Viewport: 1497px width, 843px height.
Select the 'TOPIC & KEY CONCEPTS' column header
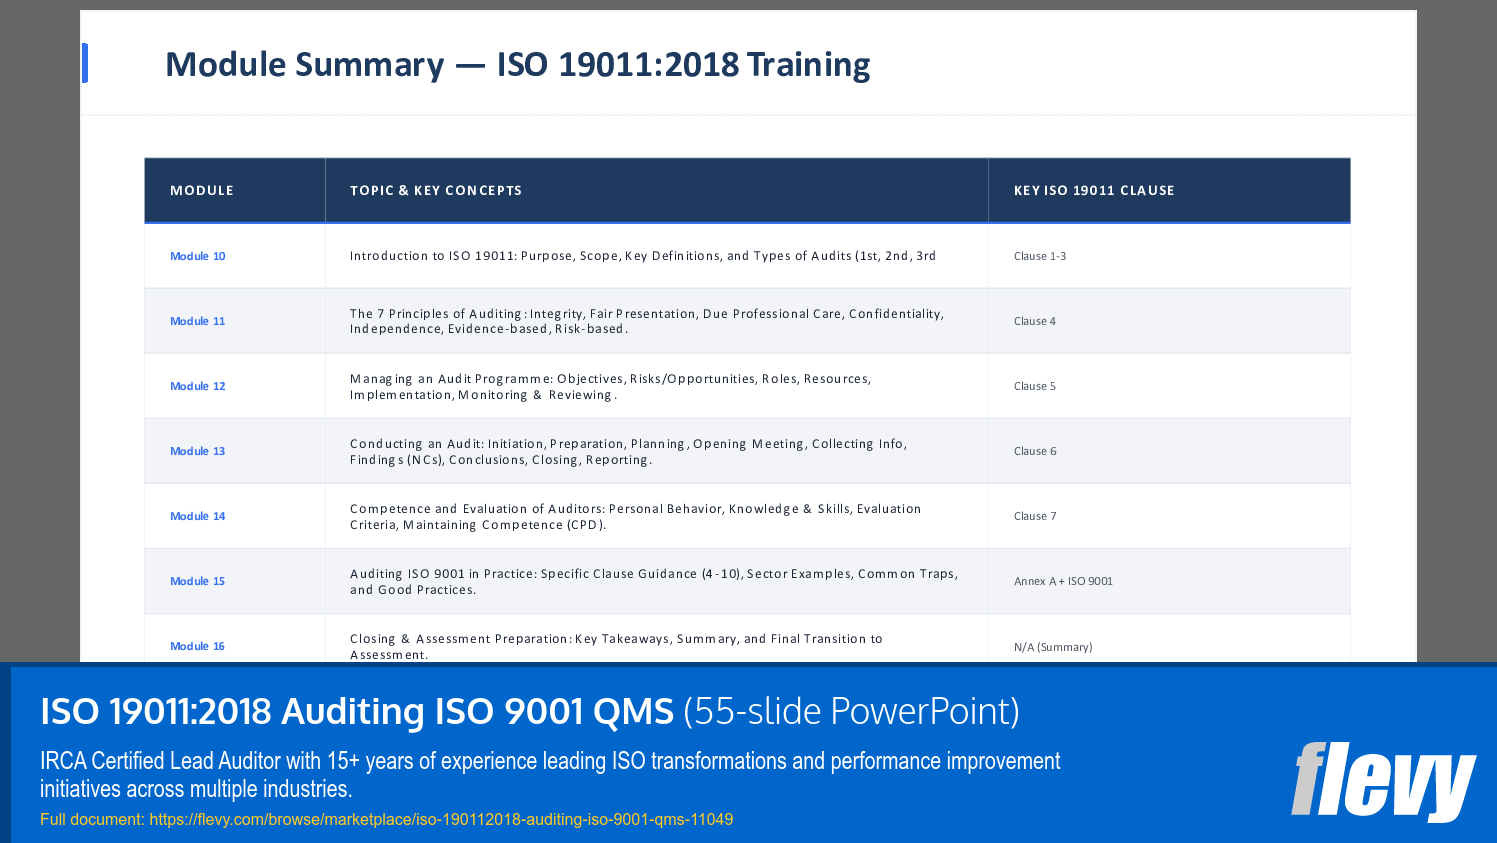point(437,189)
